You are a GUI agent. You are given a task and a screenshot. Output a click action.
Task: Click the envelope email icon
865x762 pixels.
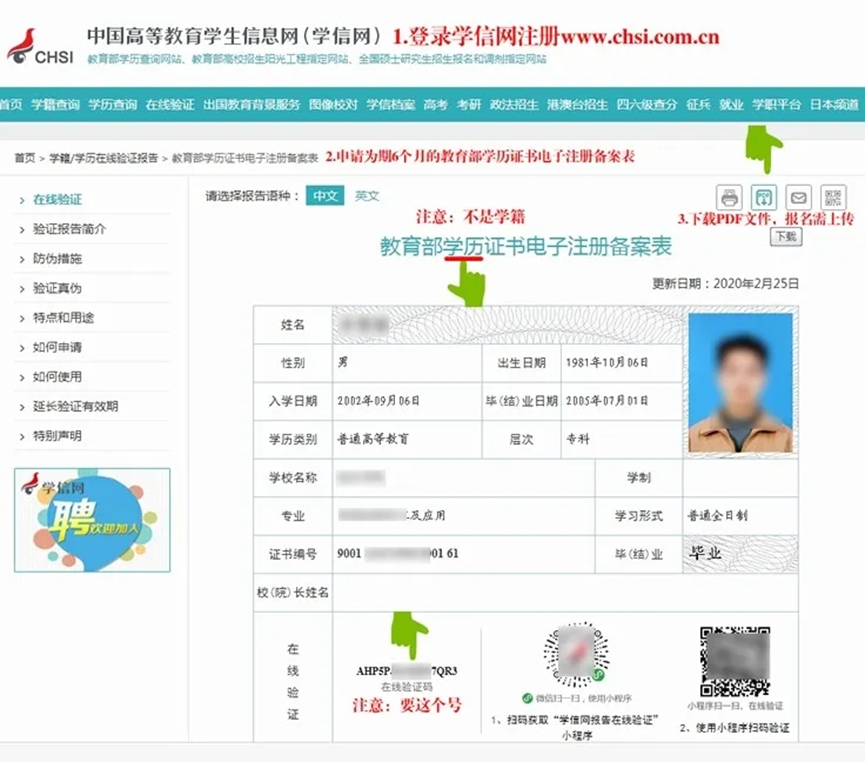point(798,197)
